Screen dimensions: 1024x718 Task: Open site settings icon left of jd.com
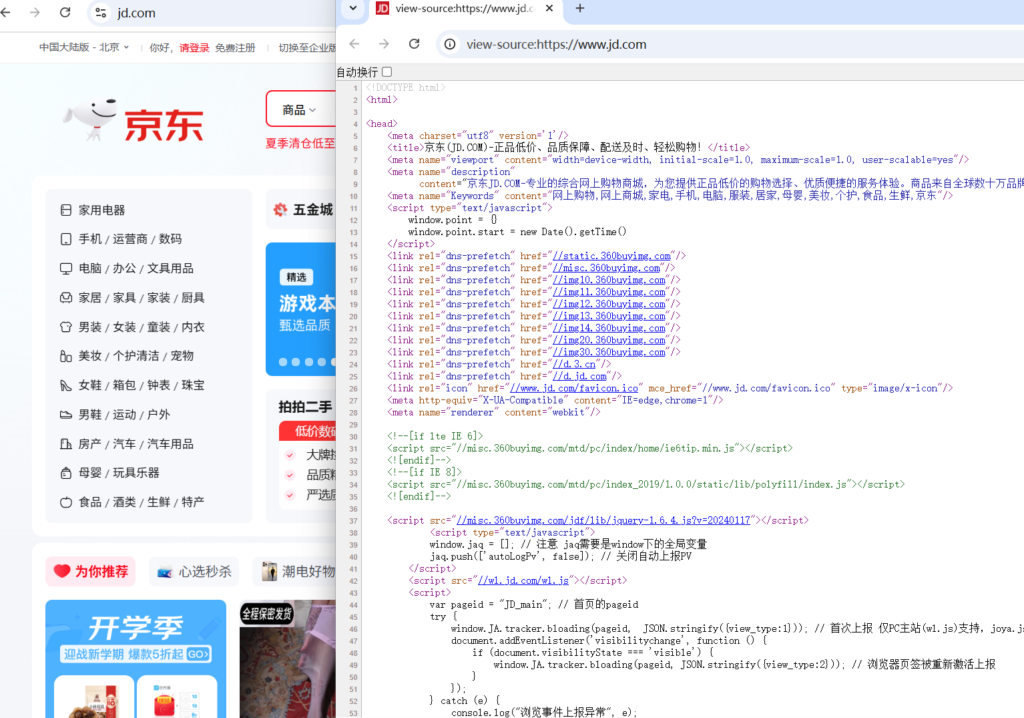pyautogui.click(x=99, y=13)
